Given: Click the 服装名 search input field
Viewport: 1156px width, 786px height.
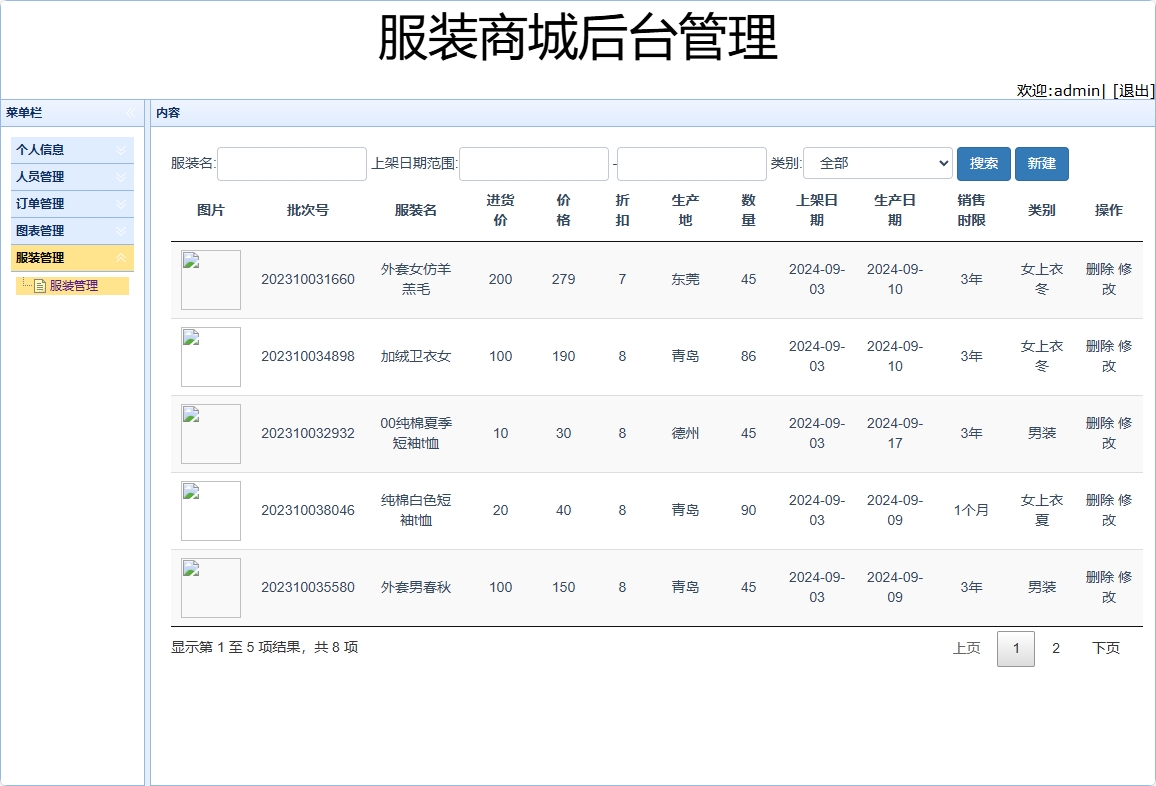Looking at the screenshot, I should pos(290,163).
